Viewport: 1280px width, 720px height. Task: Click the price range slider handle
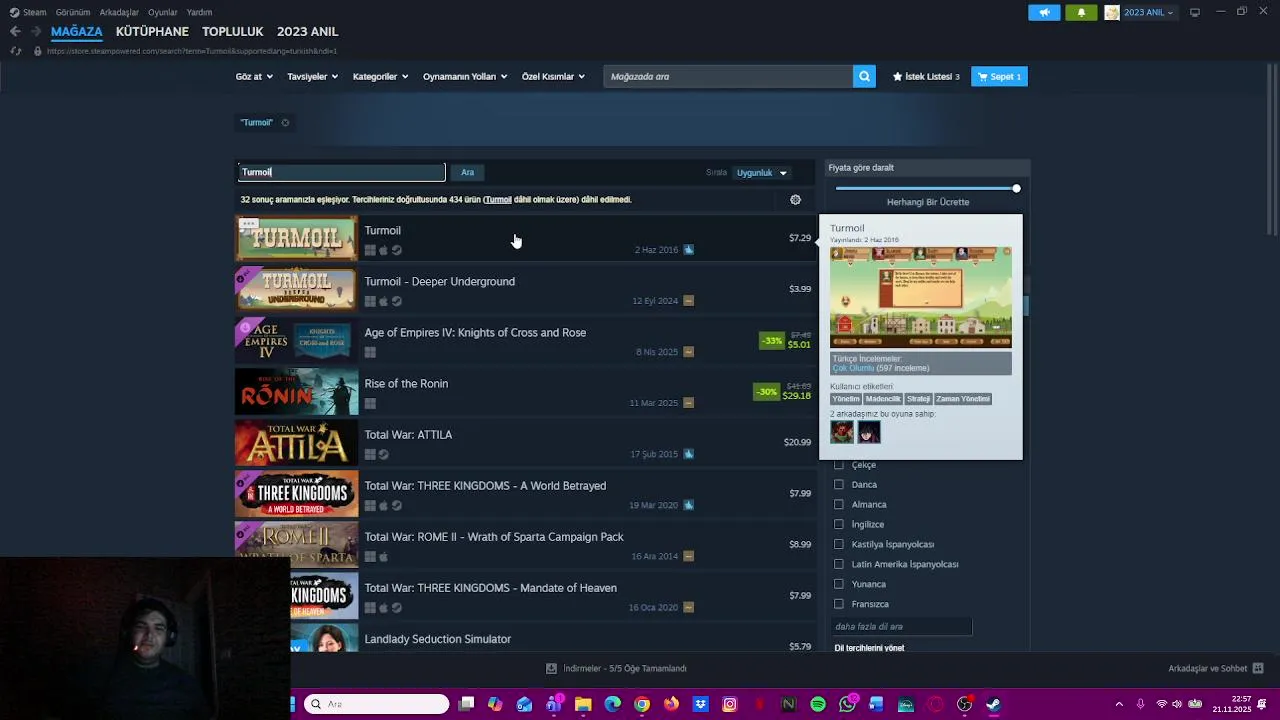(1016, 189)
